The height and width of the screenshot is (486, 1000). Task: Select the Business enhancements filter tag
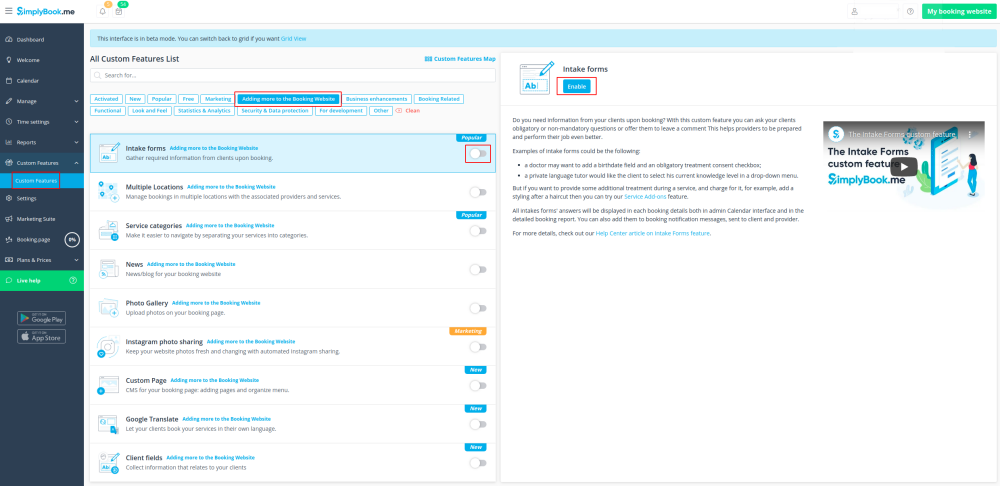377,99
